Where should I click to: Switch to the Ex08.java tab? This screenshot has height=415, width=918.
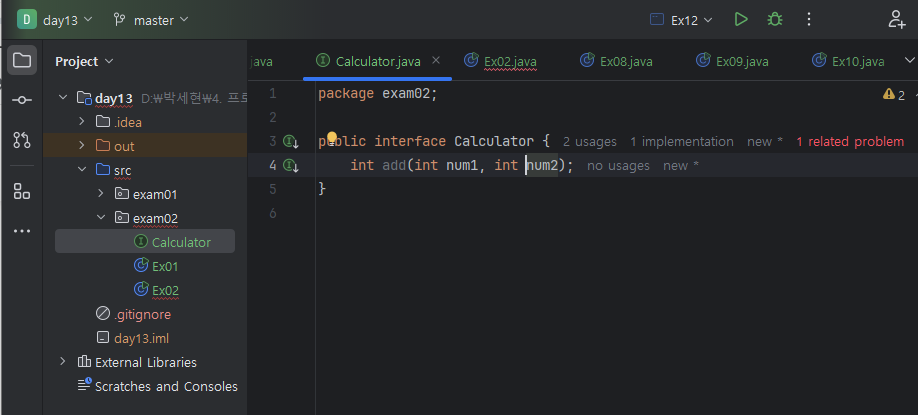point(616,61)
